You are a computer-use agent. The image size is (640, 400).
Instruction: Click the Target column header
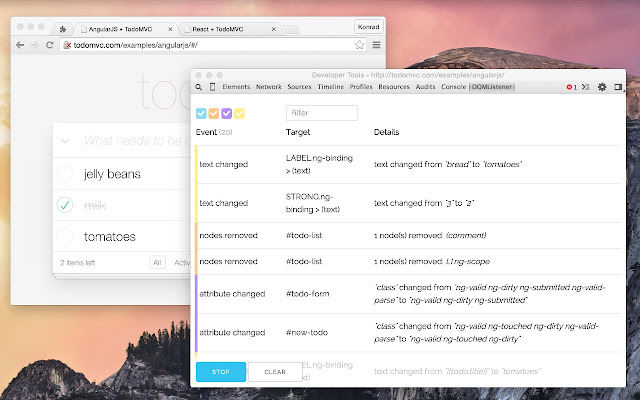coord(298,132)
